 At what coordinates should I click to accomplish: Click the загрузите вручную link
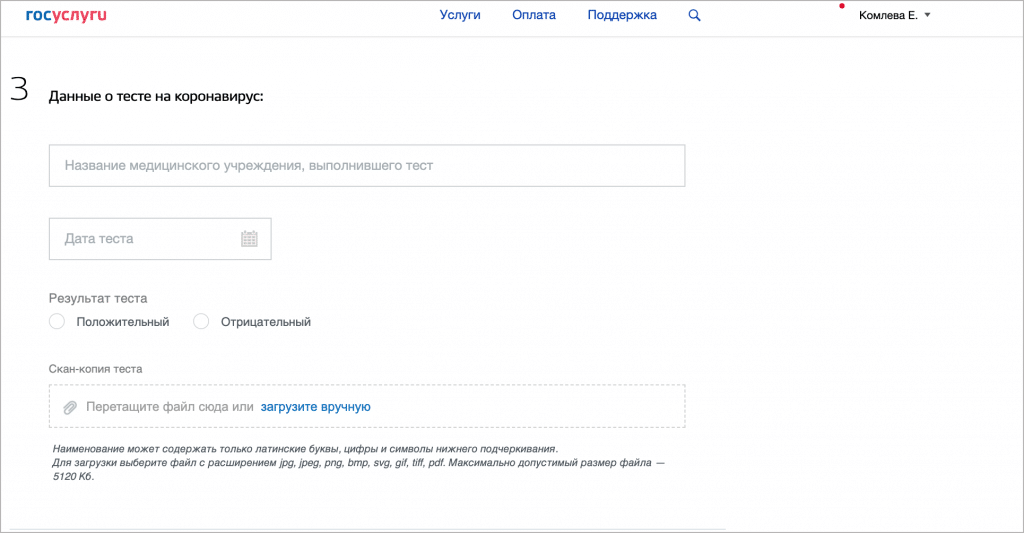point(315,407)
